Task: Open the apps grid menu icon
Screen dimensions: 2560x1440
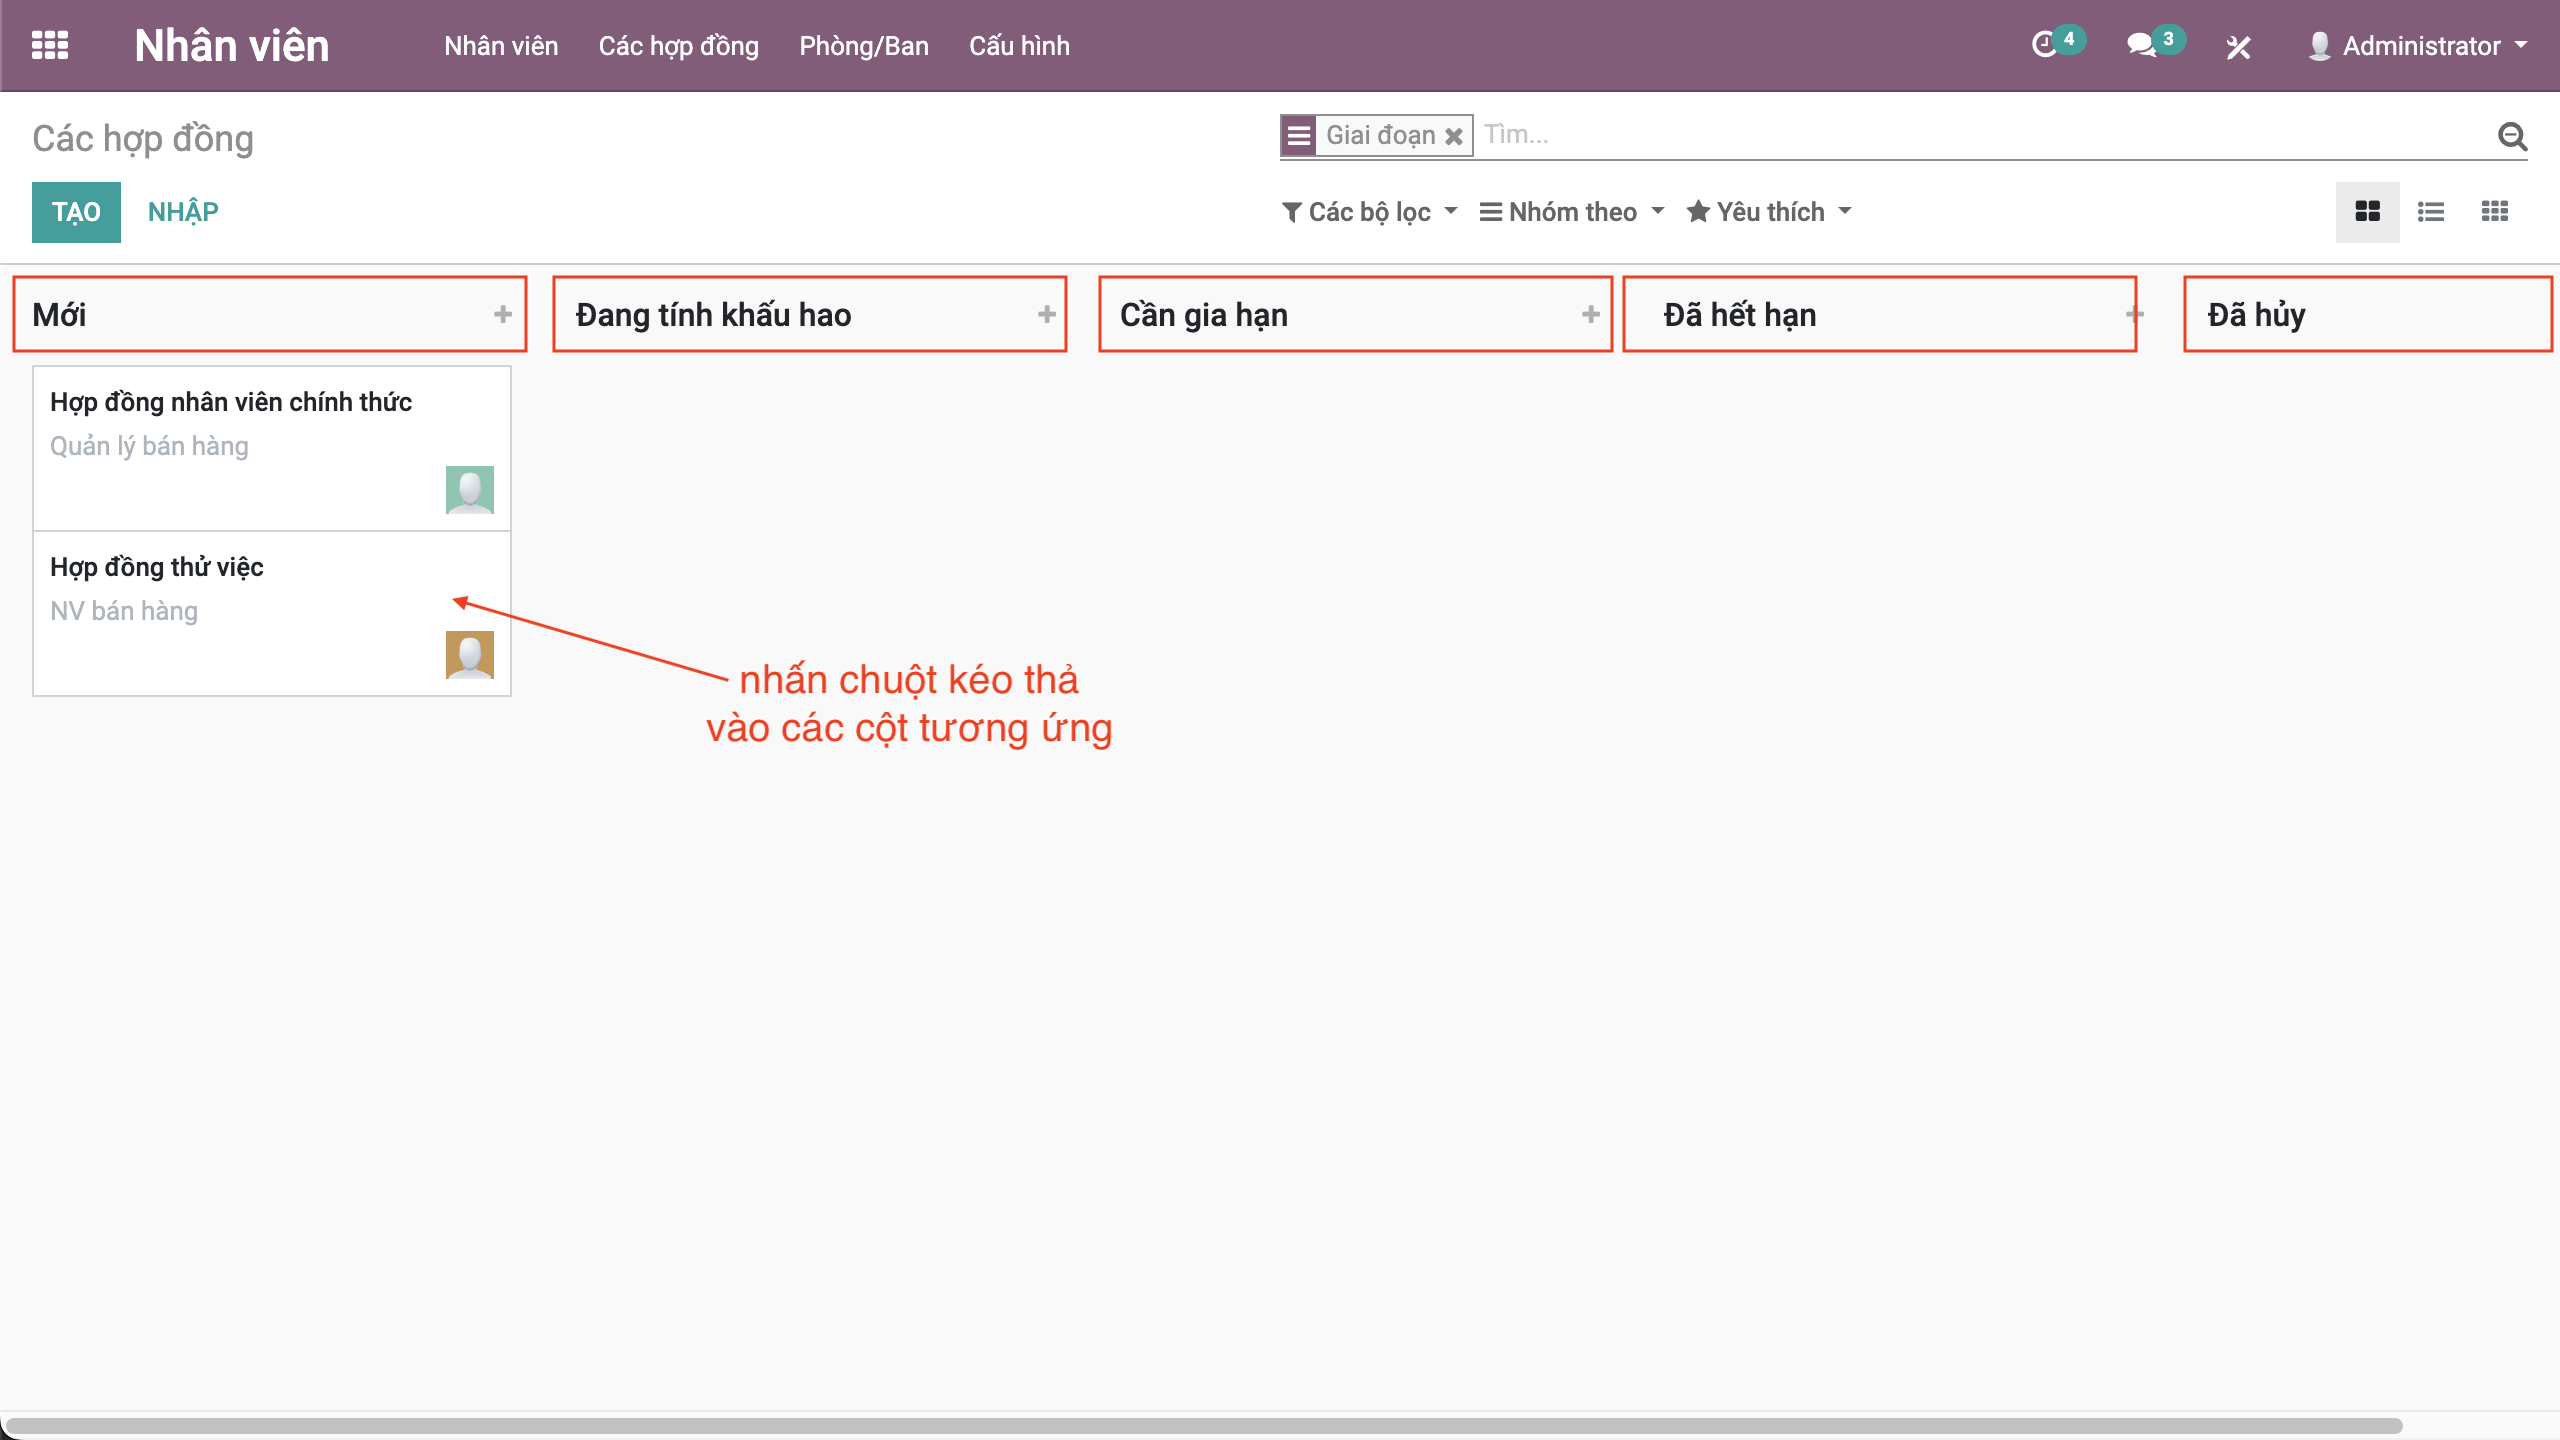Action: tap(50, 46)
